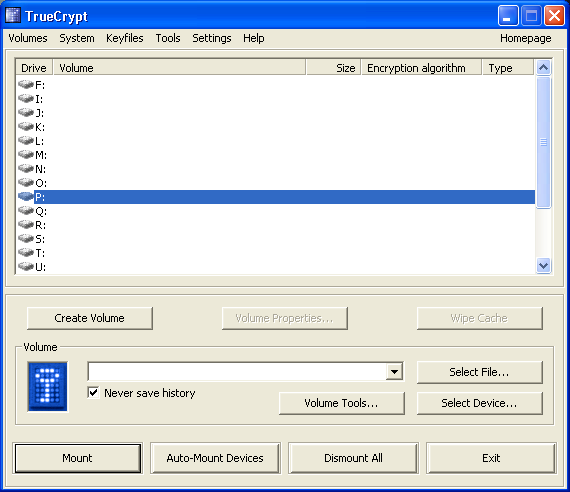The image size is (570, 492).
Task: Click Auto-Mount Devices button
Action: pos(215,458)
